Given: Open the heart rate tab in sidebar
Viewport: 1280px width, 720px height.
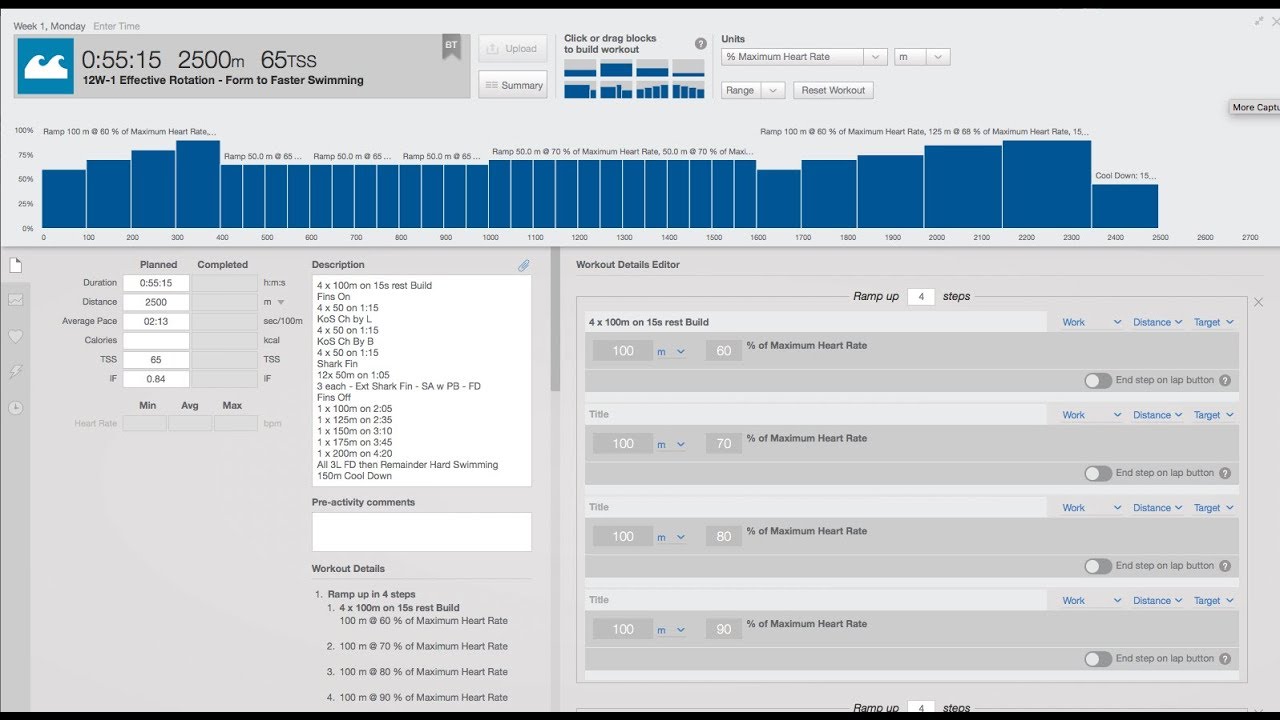Looking at the screenshot, I should click(x=15, y=336).
